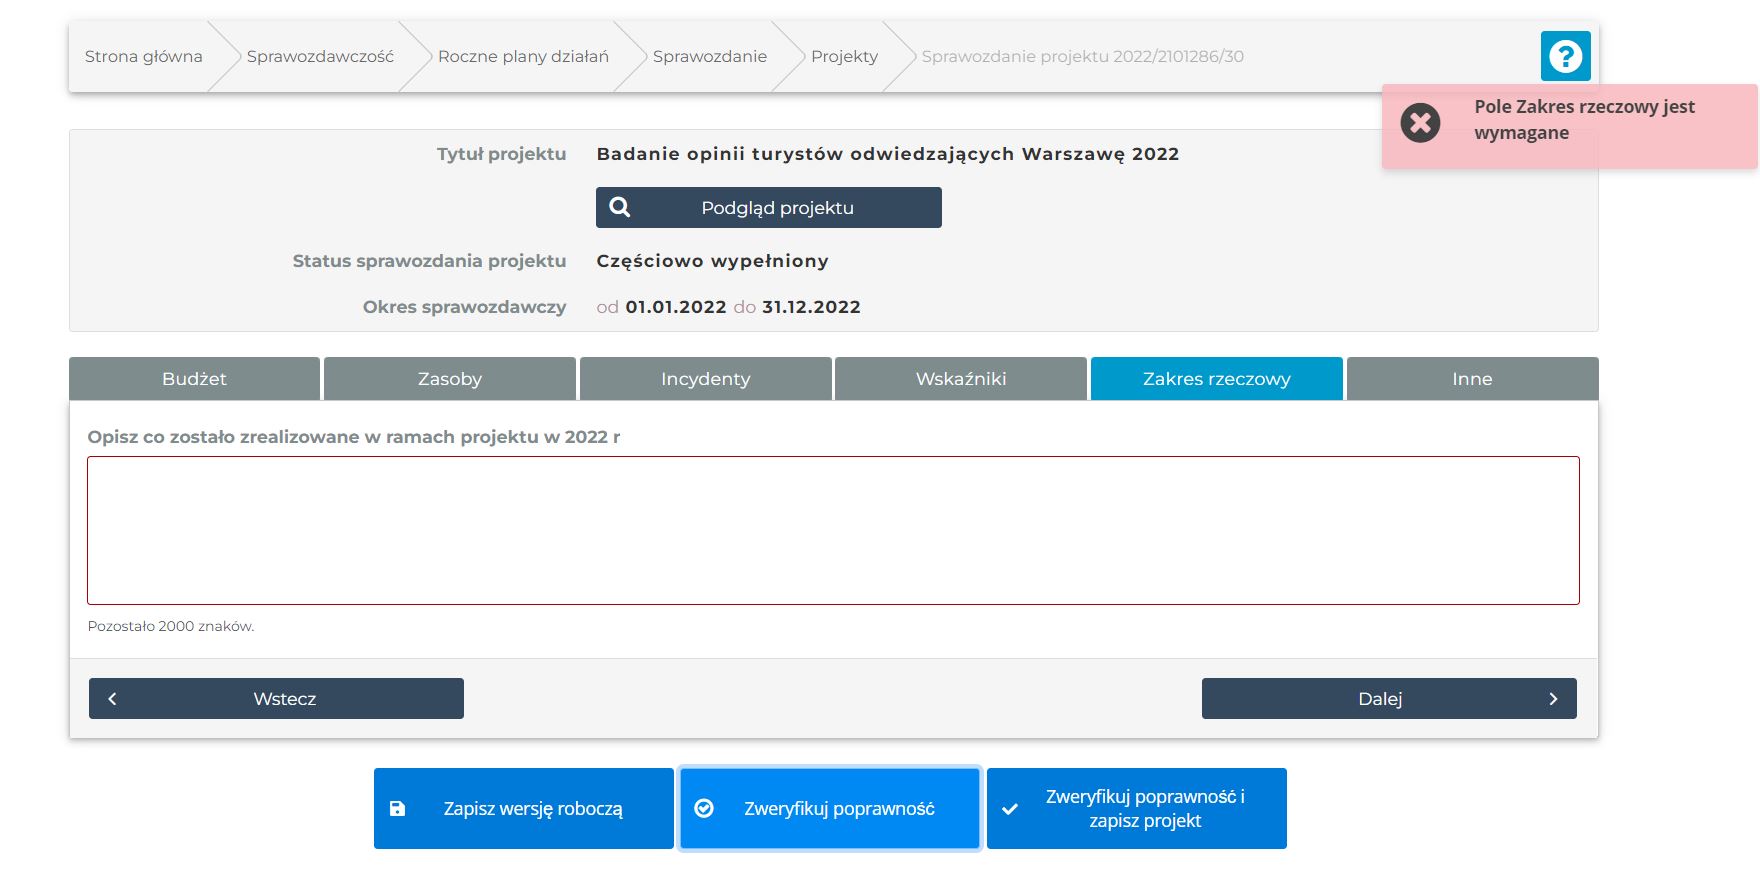This screenshot has width=1760, height=869.
Task: Click the circled checkmark verify icon
Action: 704,808
